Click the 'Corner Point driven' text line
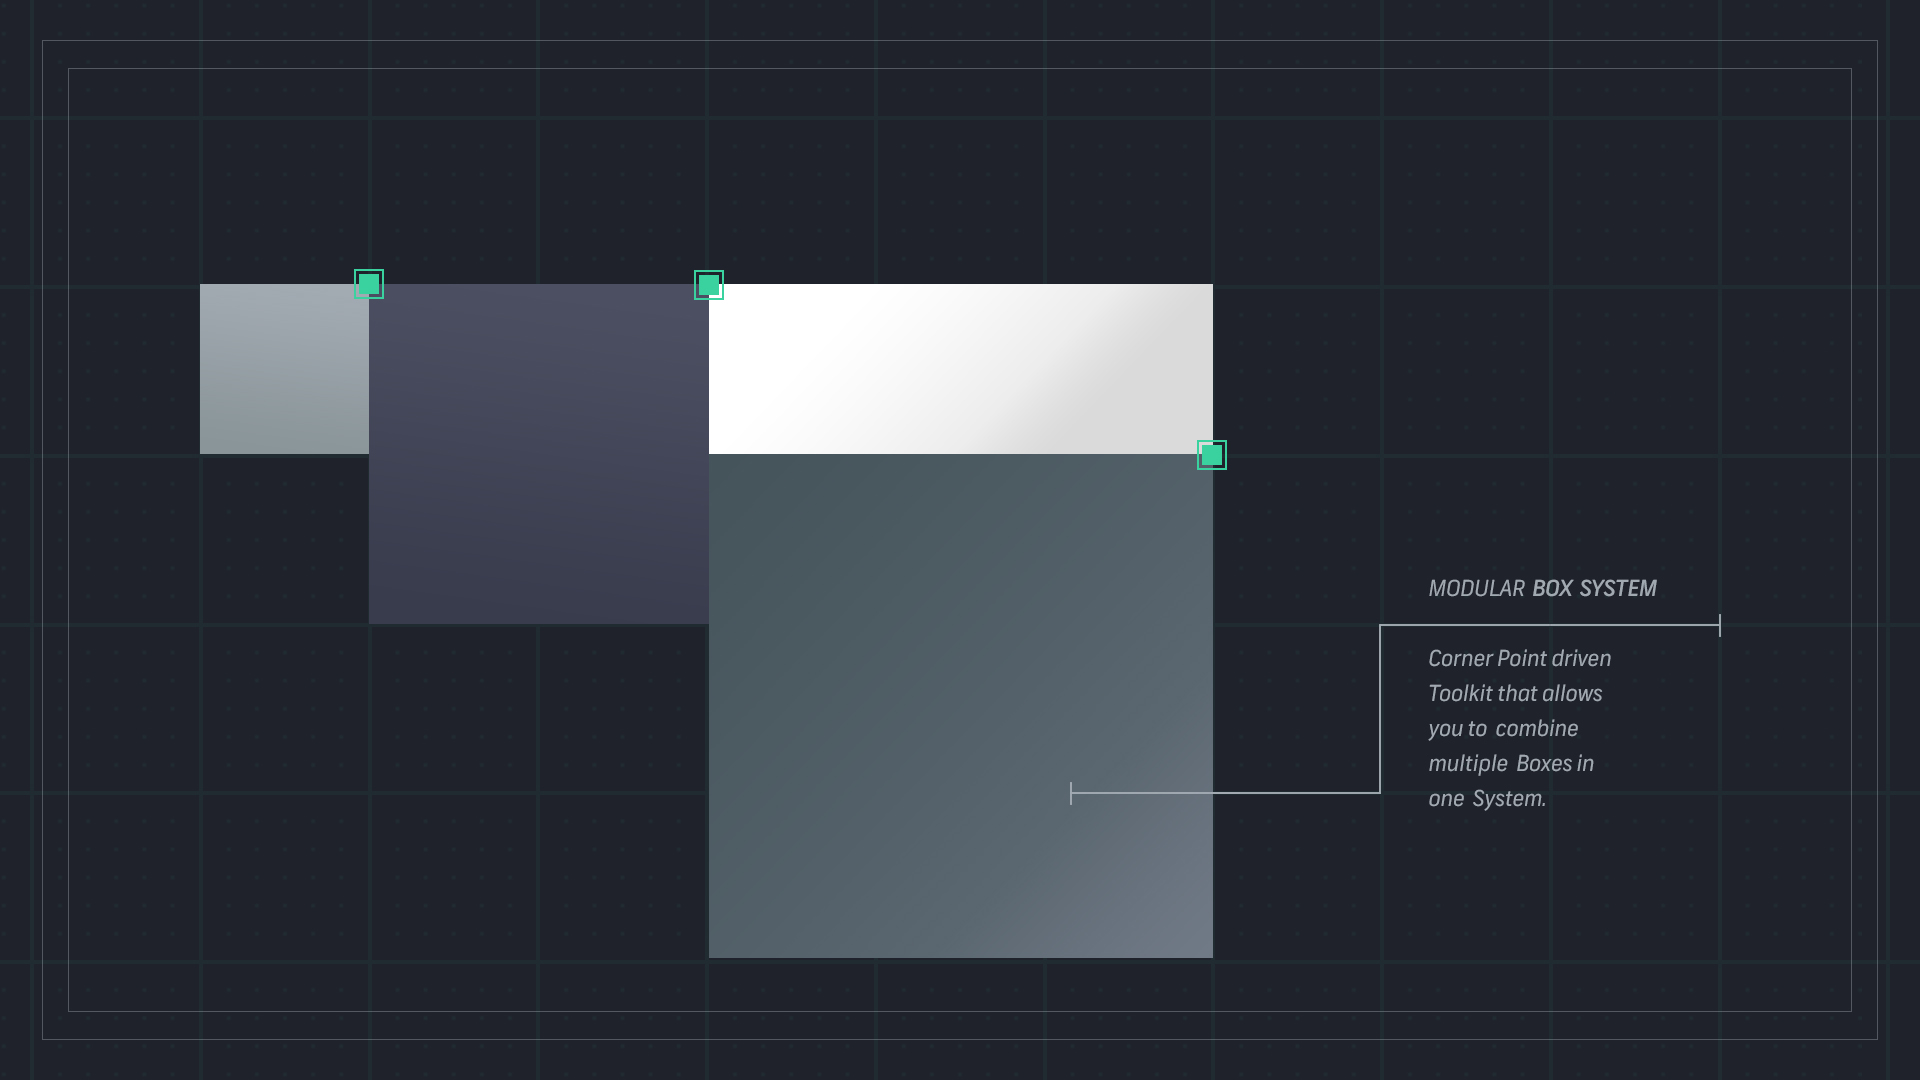 coord(1520,659)
